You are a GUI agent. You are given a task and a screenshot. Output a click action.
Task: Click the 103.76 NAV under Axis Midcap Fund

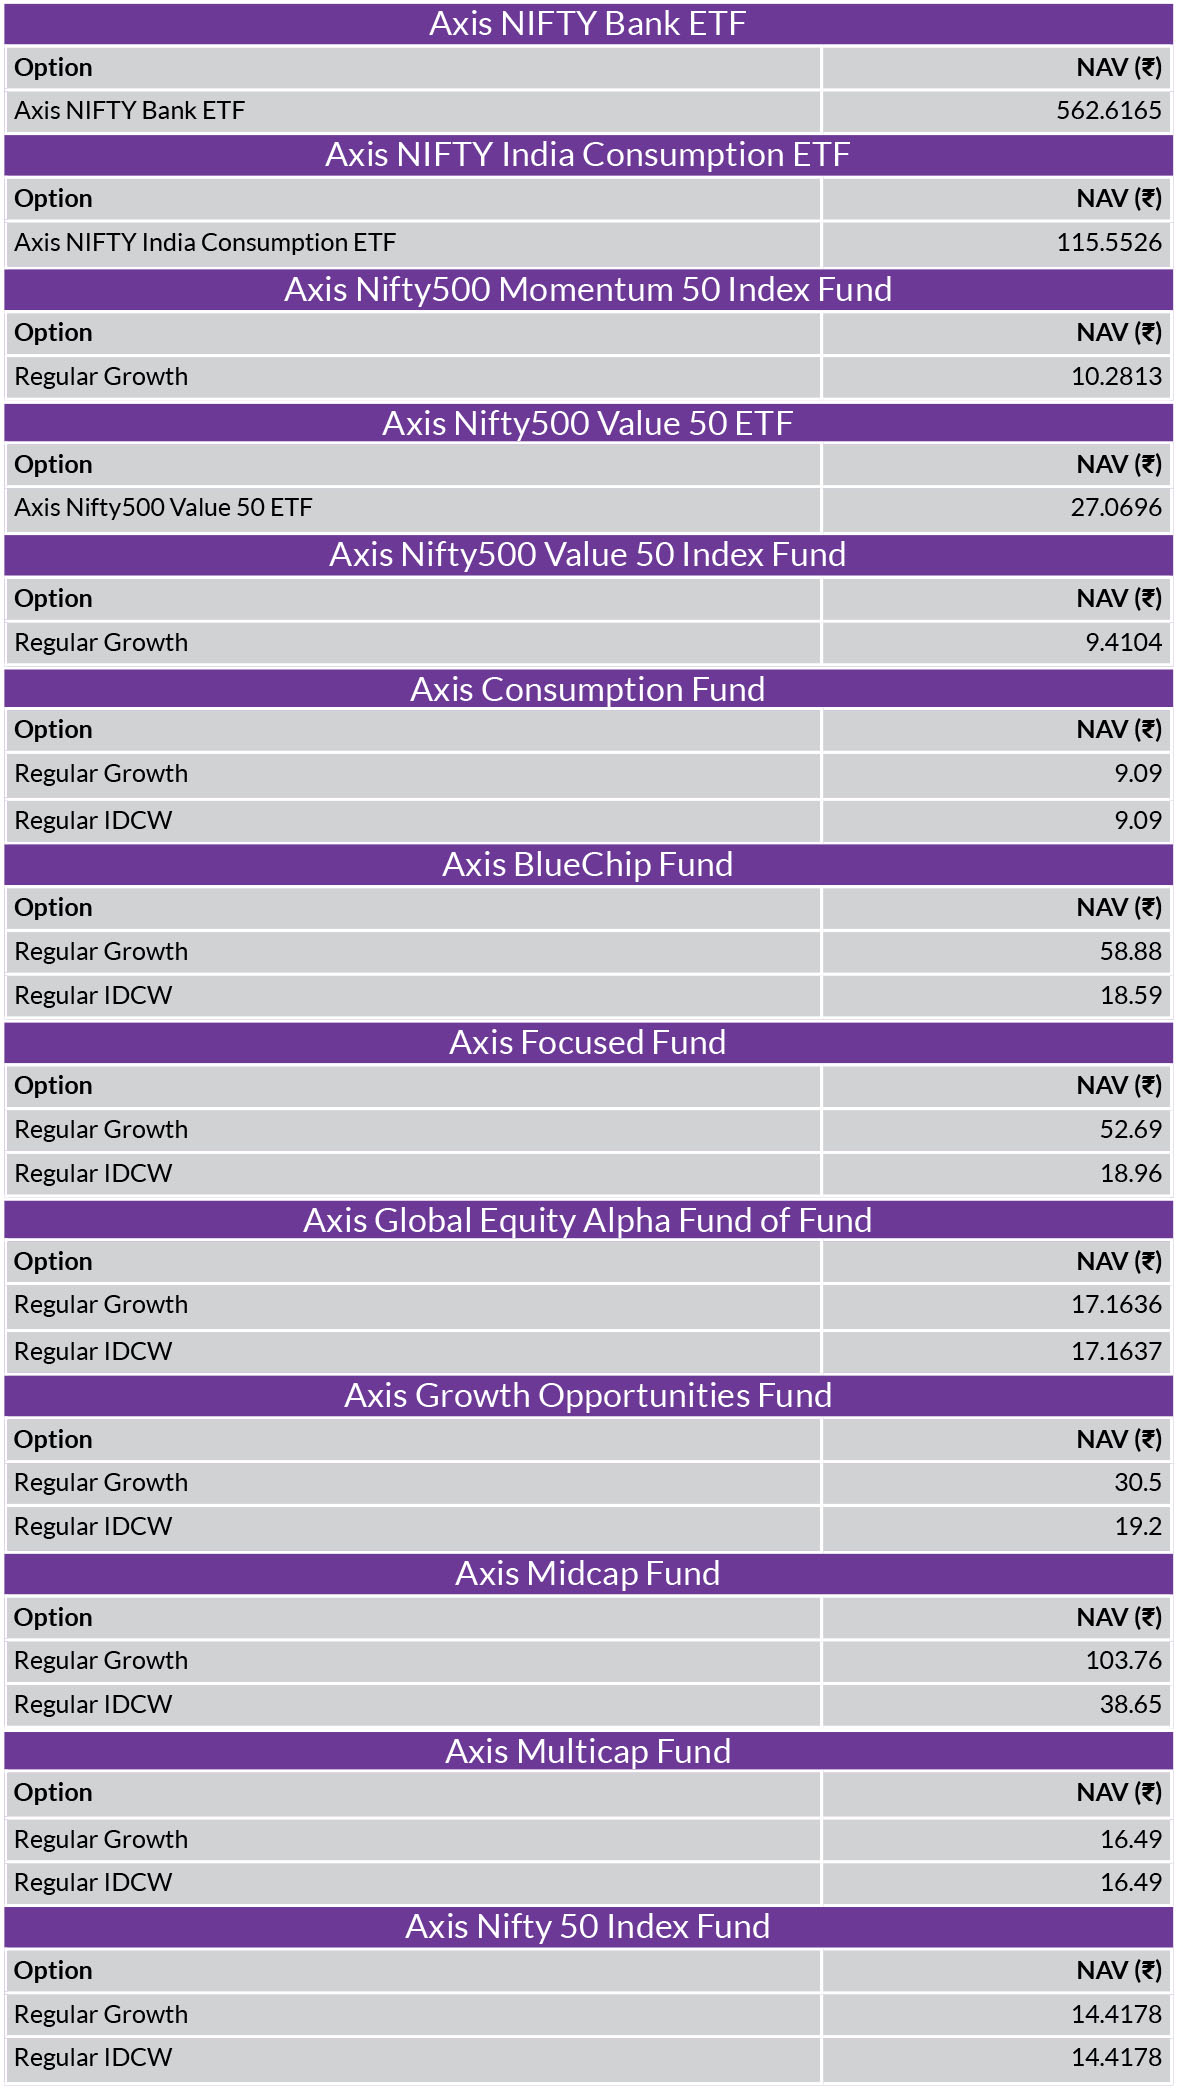1123,1660
